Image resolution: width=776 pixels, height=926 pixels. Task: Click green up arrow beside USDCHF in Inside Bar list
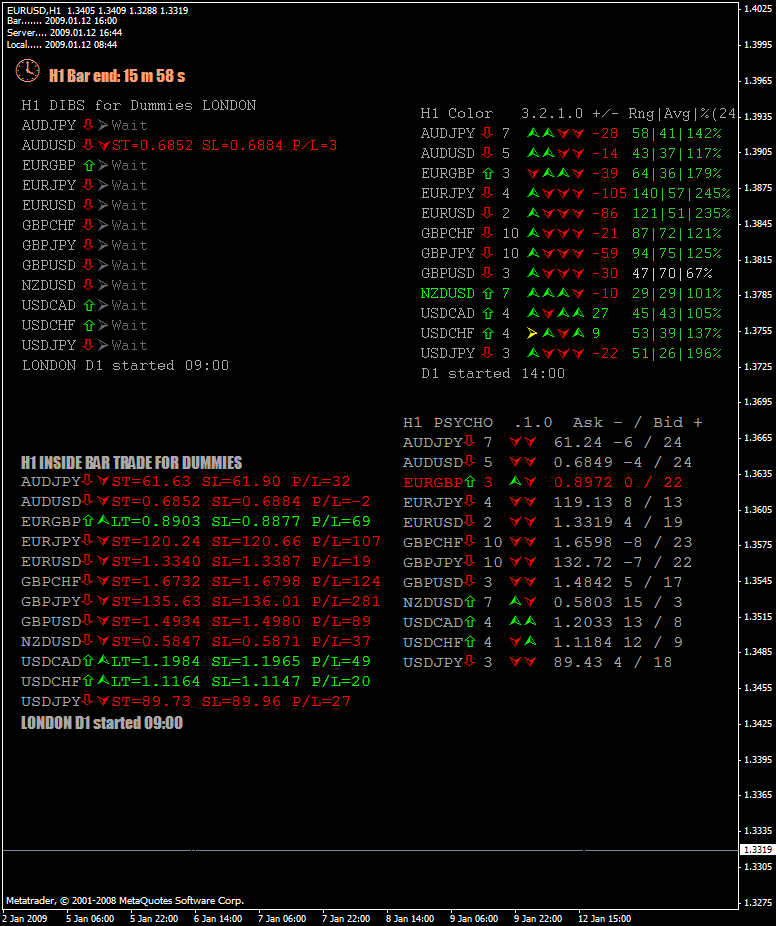pos(88,681)
